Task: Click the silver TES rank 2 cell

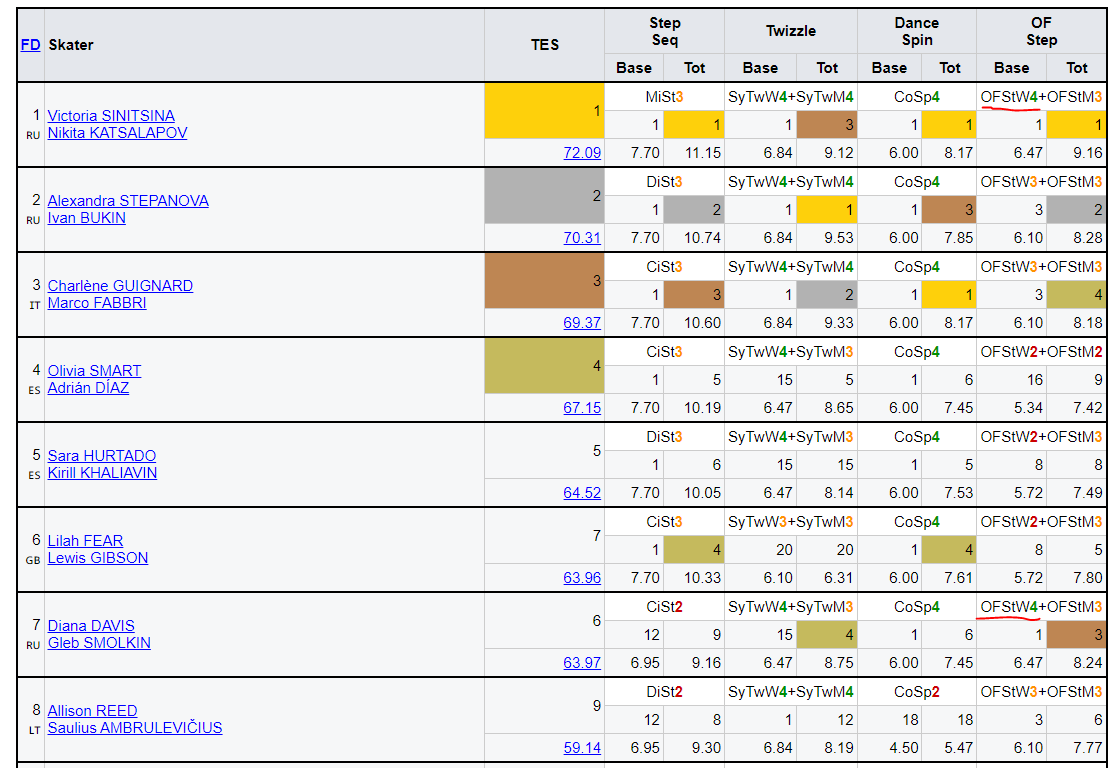Action: 544,196
